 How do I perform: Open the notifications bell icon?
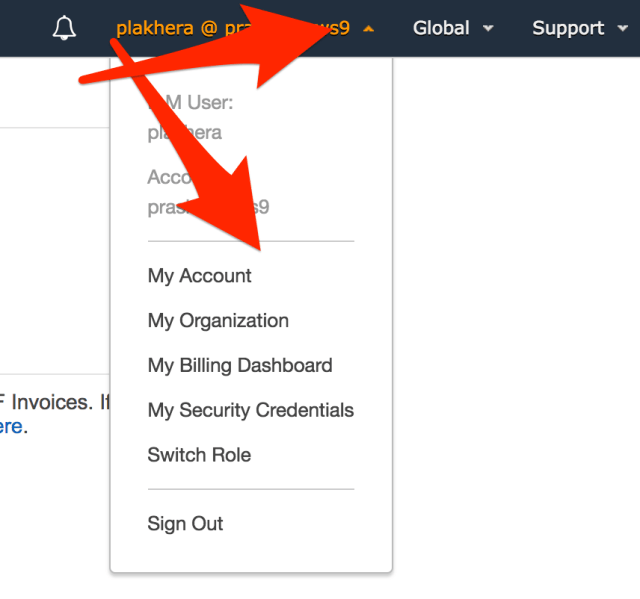pyautogui.click(x=64, y=29)
